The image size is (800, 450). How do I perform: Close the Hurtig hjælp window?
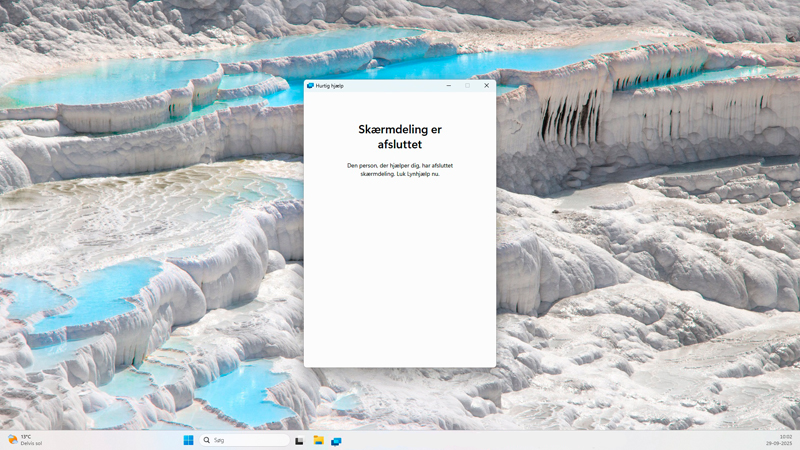coord(486,86)
